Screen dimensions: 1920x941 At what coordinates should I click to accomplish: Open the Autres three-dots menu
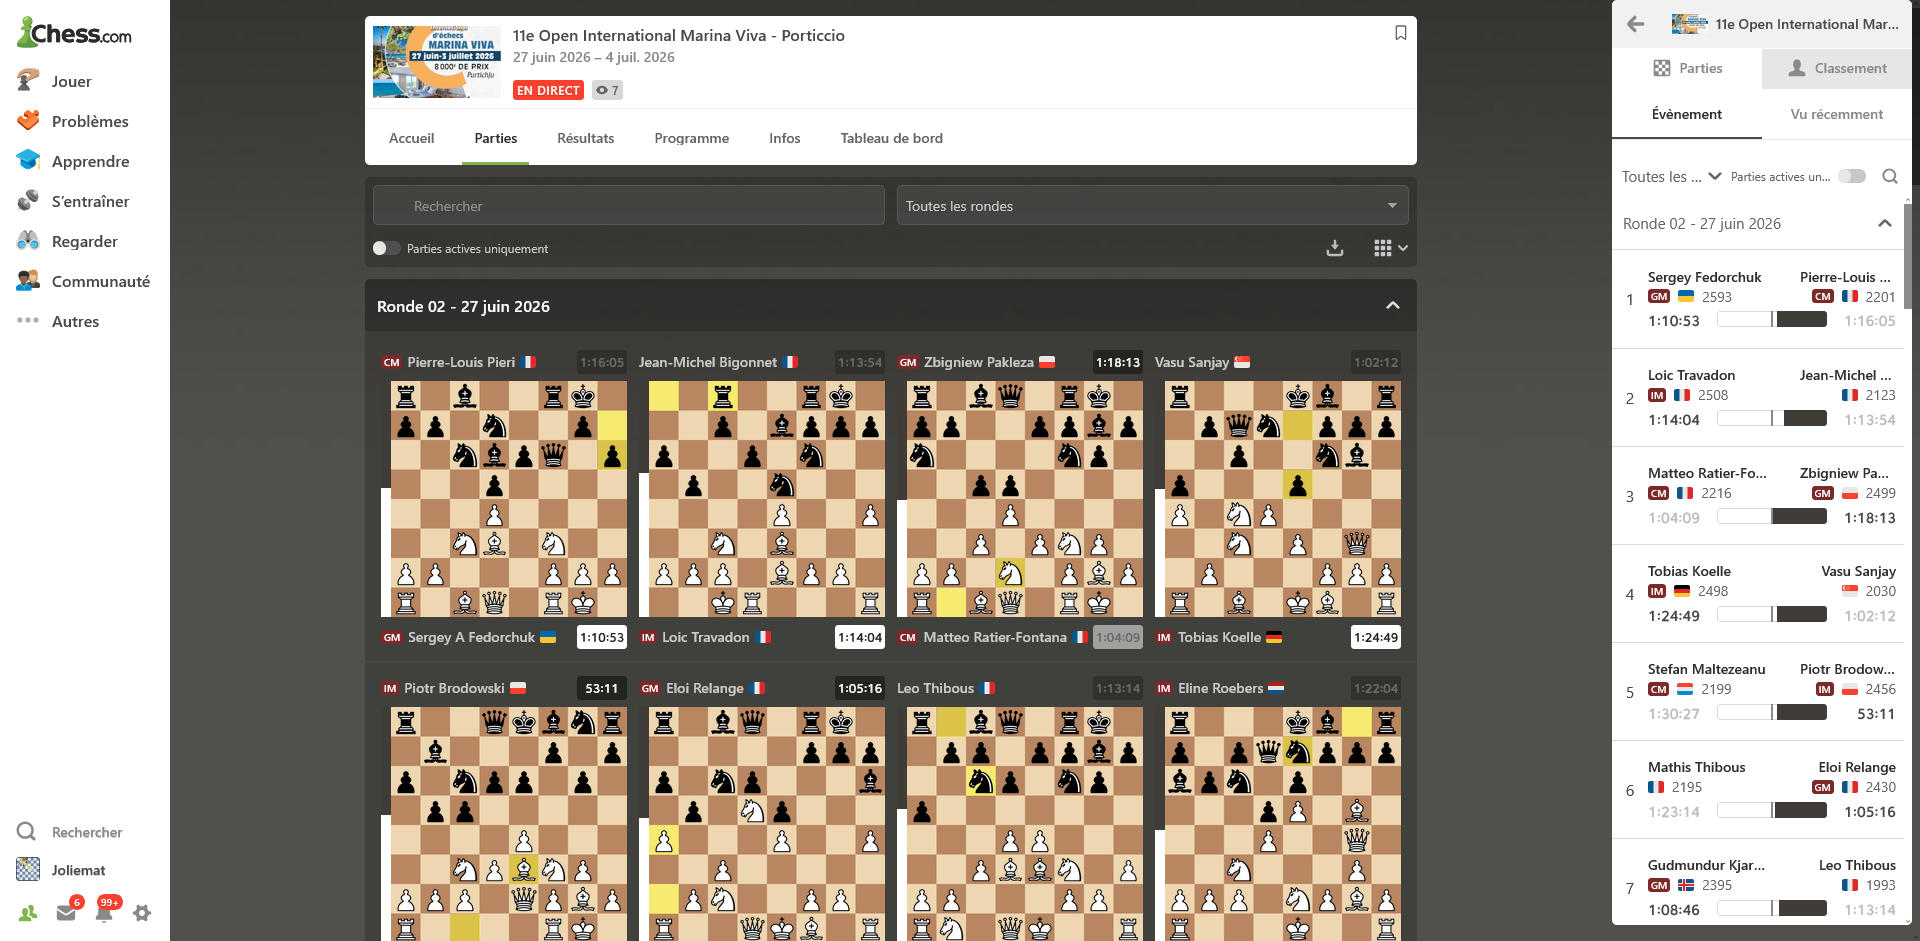28,321
